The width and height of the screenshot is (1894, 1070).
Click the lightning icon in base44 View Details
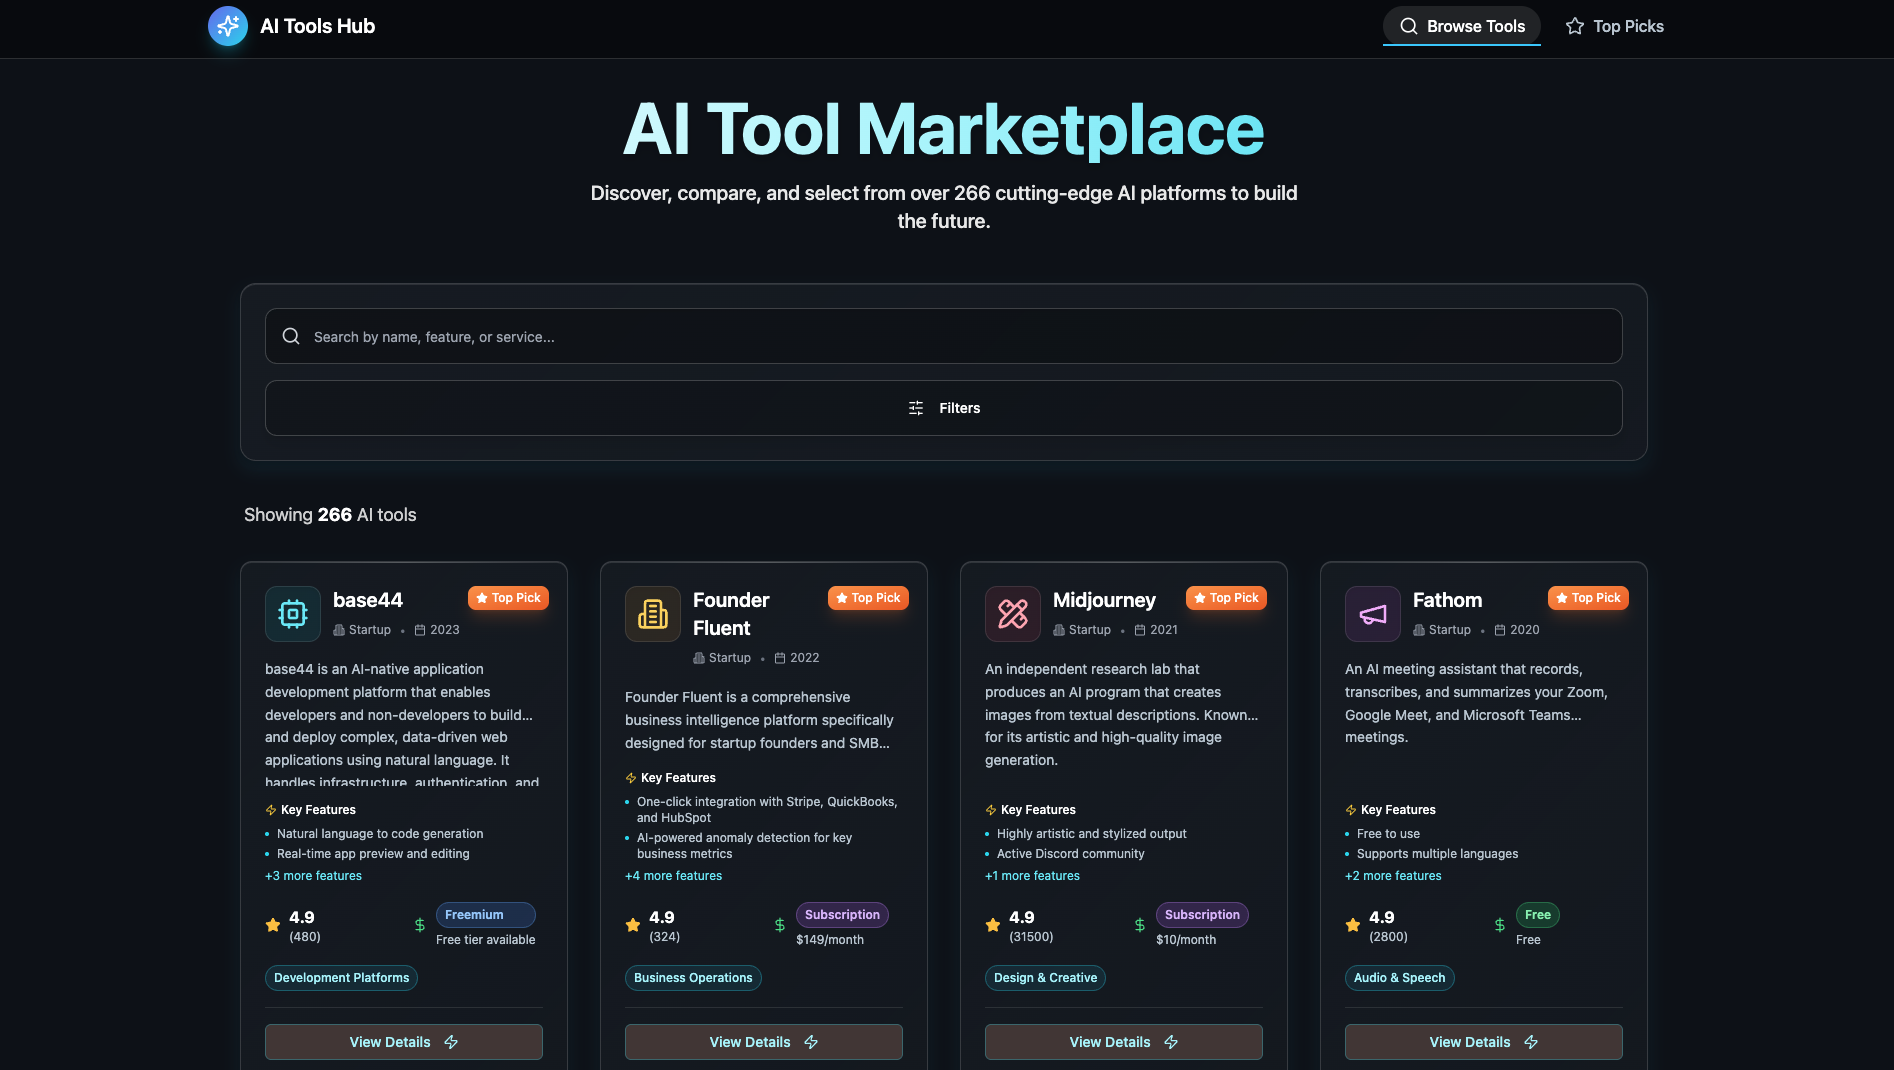click(x=451, y=1042)
